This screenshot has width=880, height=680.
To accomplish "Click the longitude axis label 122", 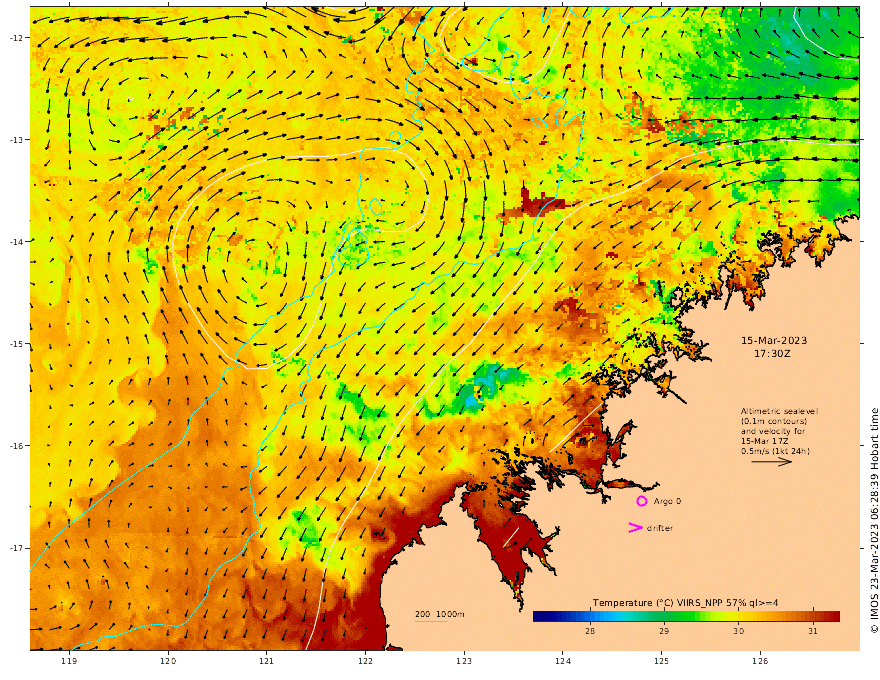I will click(365, 661).
